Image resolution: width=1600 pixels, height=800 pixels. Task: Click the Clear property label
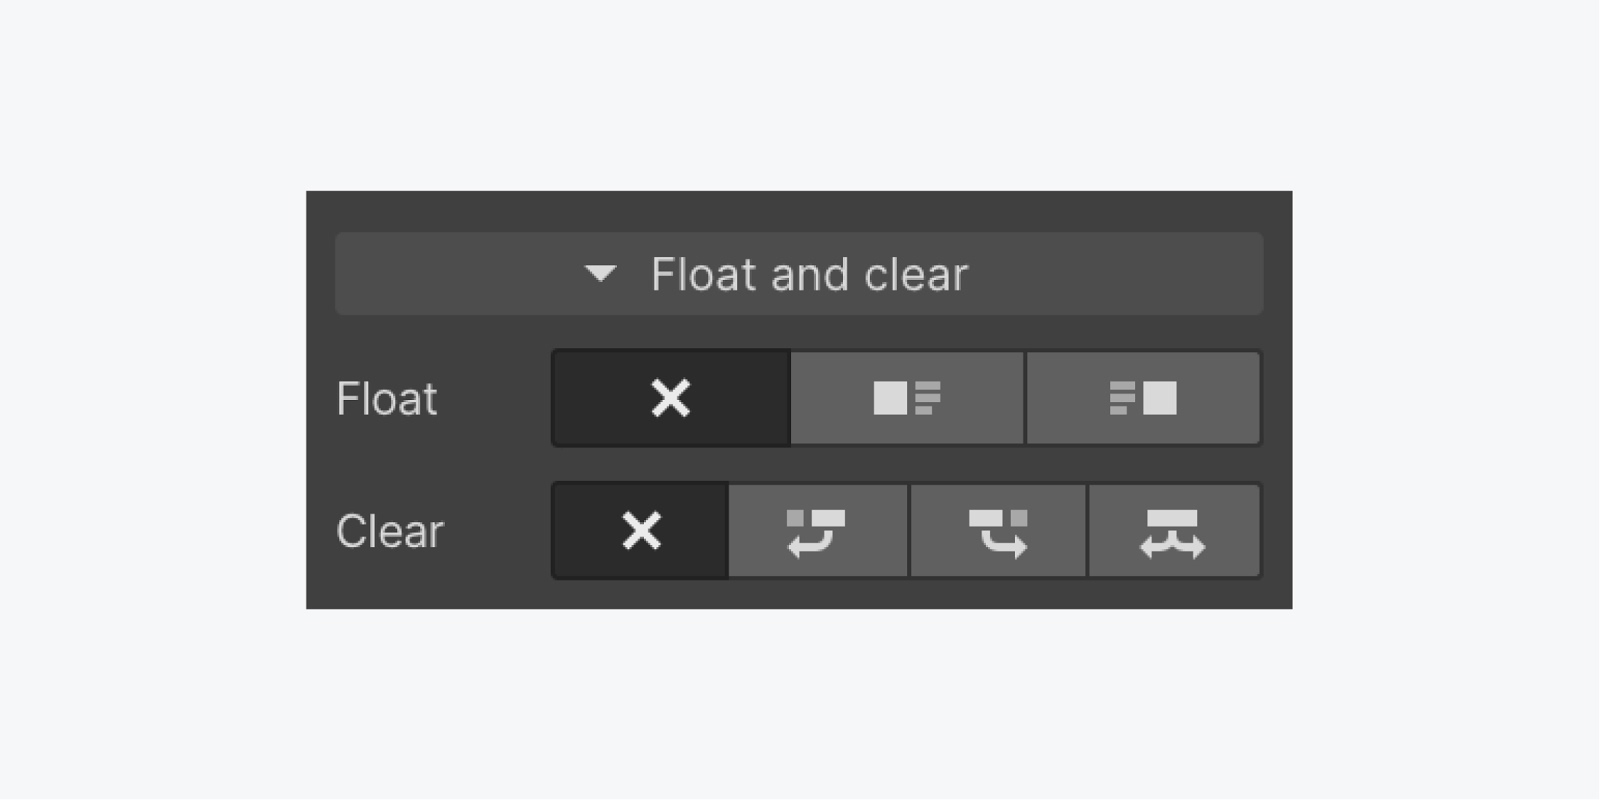point(389,531)
